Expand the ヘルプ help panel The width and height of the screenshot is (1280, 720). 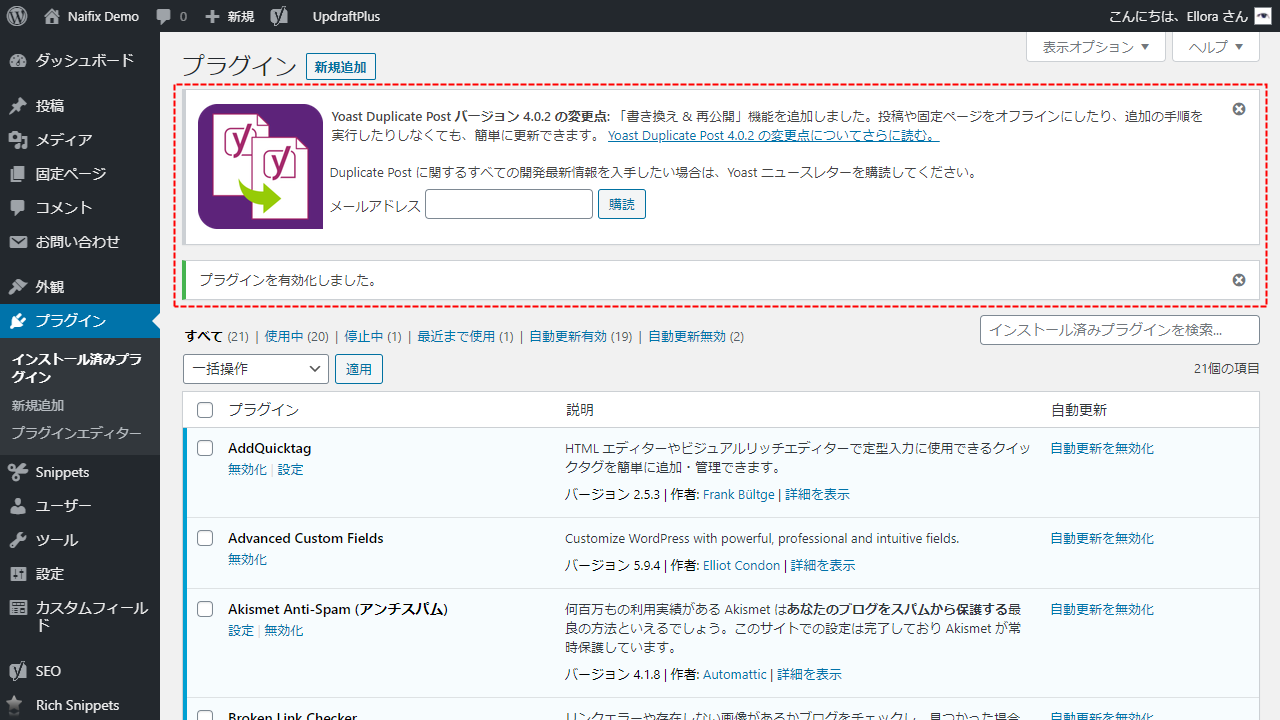pyautogui.click(x=1215, y=47)
